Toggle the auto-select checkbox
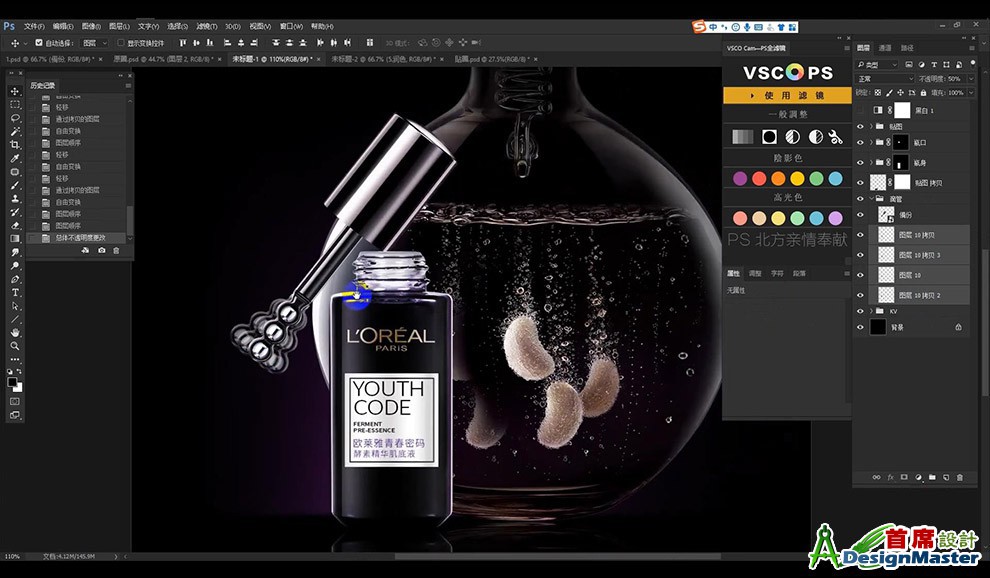Viewport: 990px width, 578px height. [x=39, y=43]
